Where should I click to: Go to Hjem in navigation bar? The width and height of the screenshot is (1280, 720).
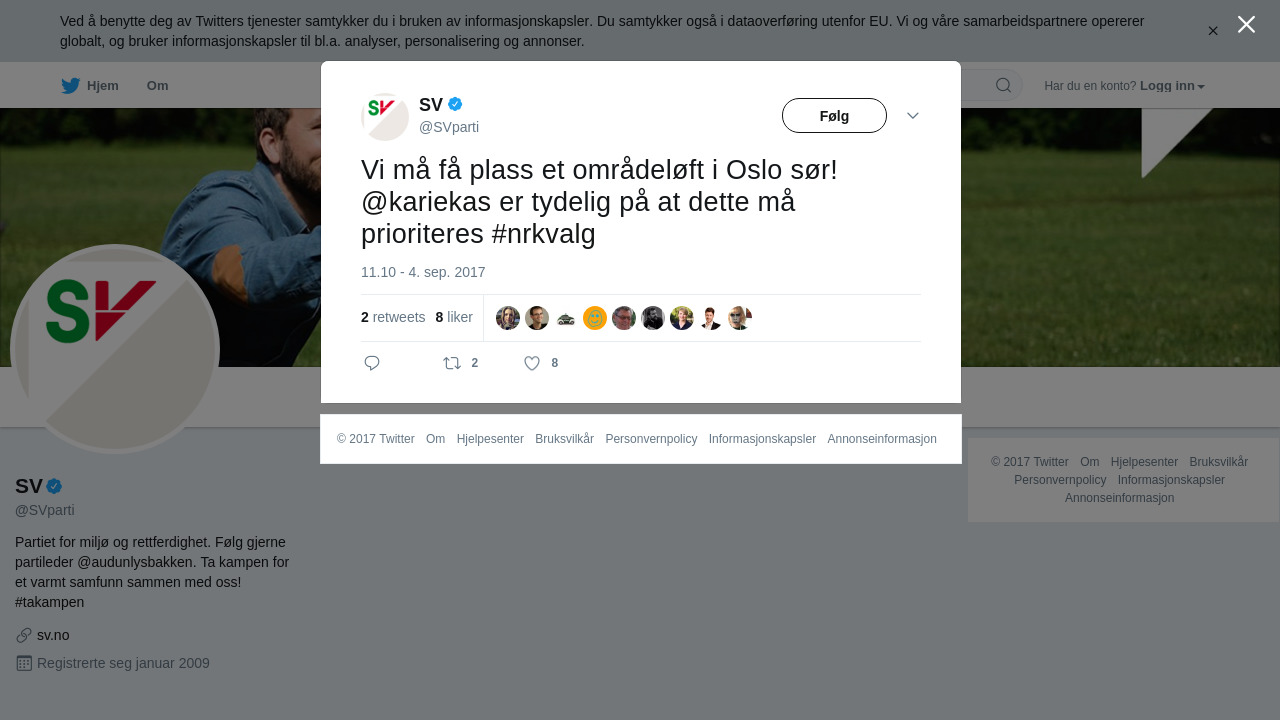coord(103,86)
